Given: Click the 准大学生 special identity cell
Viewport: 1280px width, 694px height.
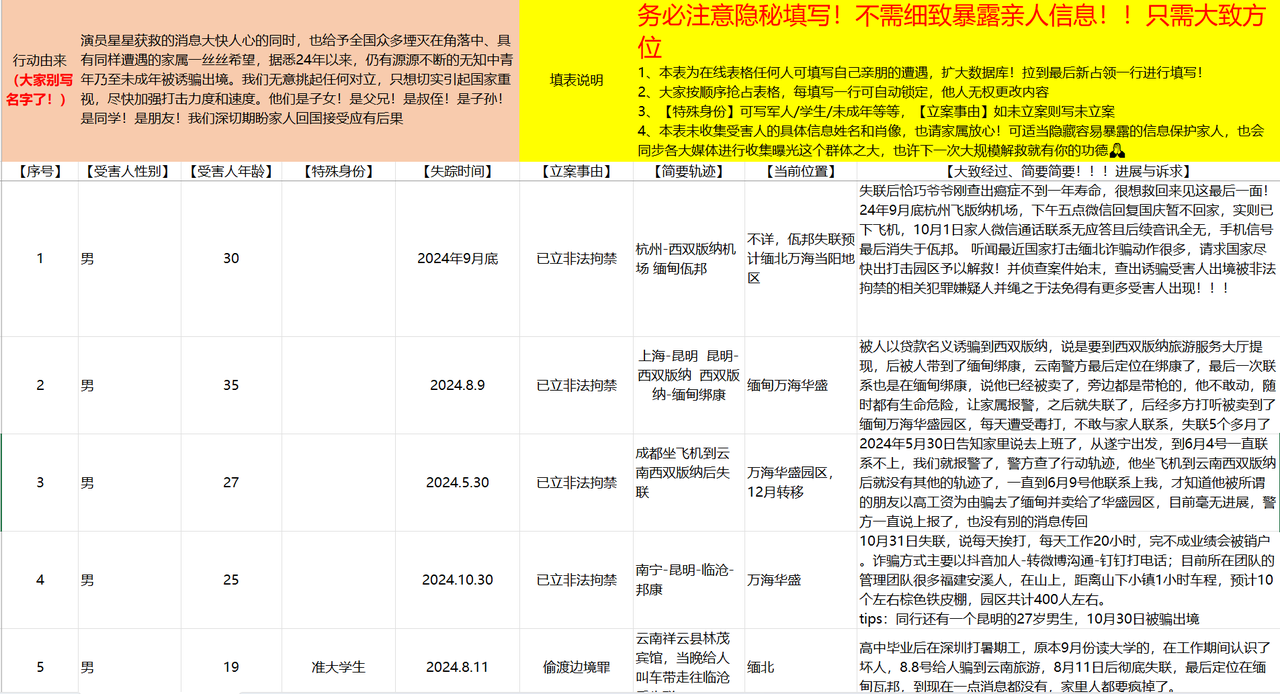Looking at the screenshot, I should tap(339, 667).
